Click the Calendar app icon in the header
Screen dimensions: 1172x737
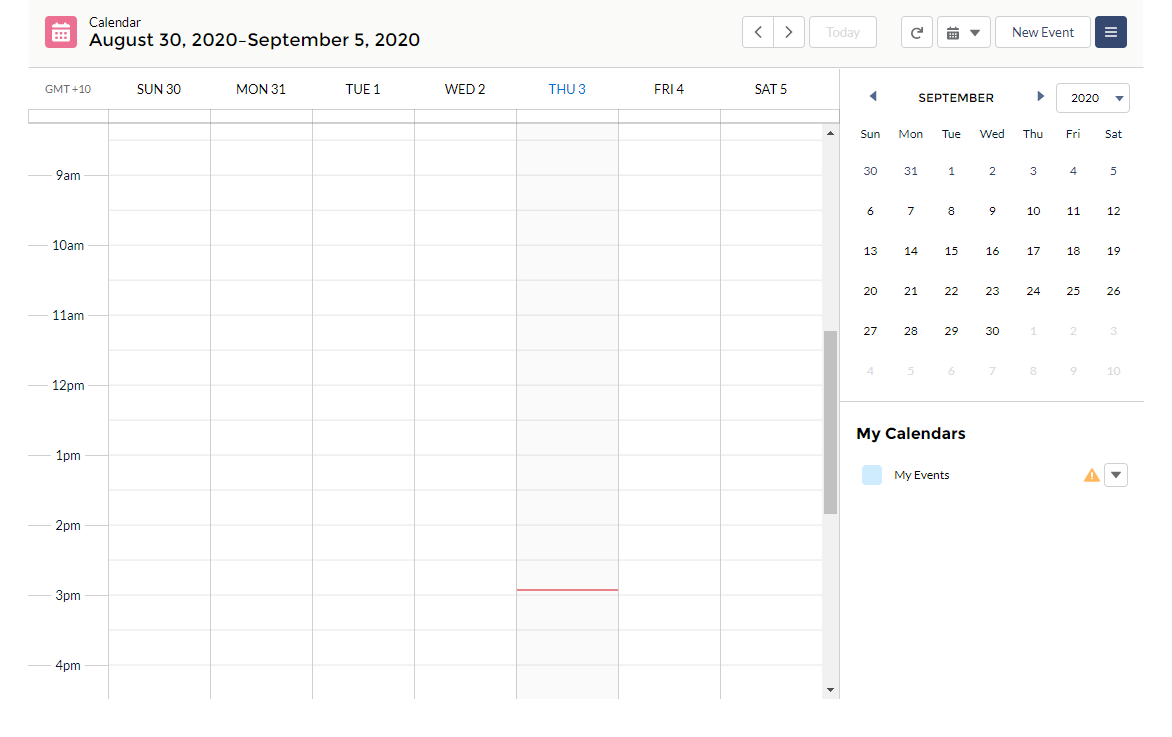tap(60, 31)
